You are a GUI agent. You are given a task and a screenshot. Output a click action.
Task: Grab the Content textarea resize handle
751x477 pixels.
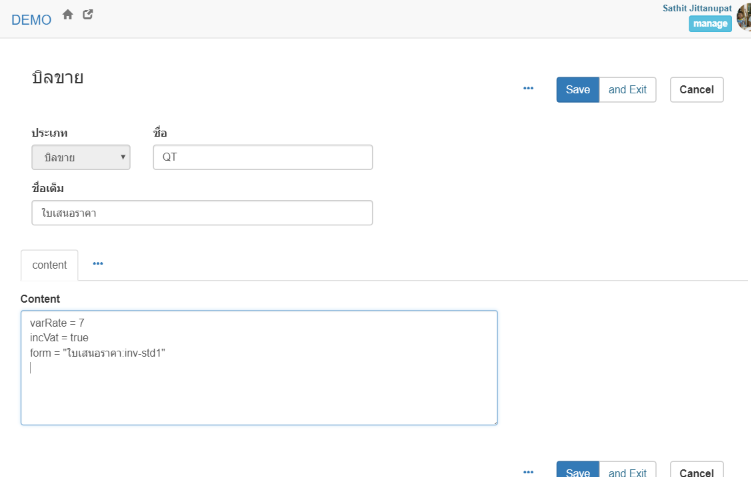(x=493, y=421)
